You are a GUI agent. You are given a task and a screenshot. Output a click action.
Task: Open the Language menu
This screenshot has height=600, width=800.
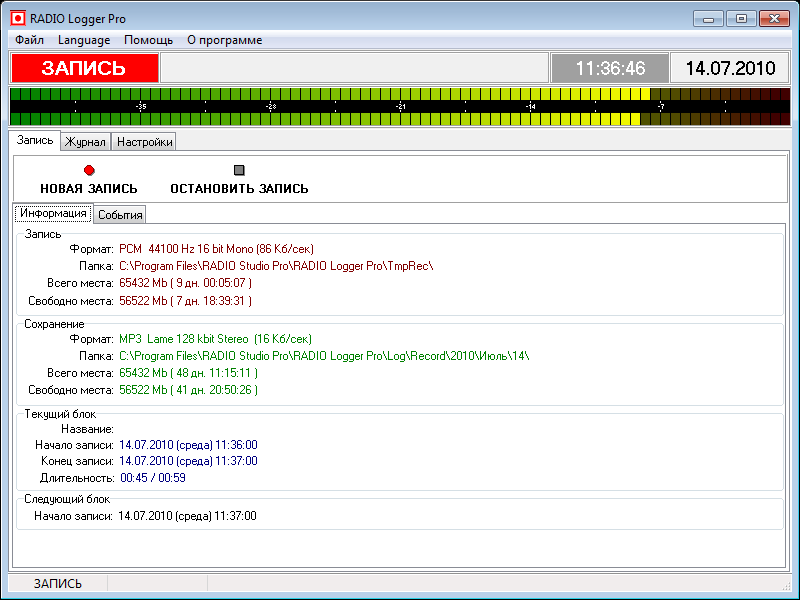pyautogui.click(x=84, y=40)
